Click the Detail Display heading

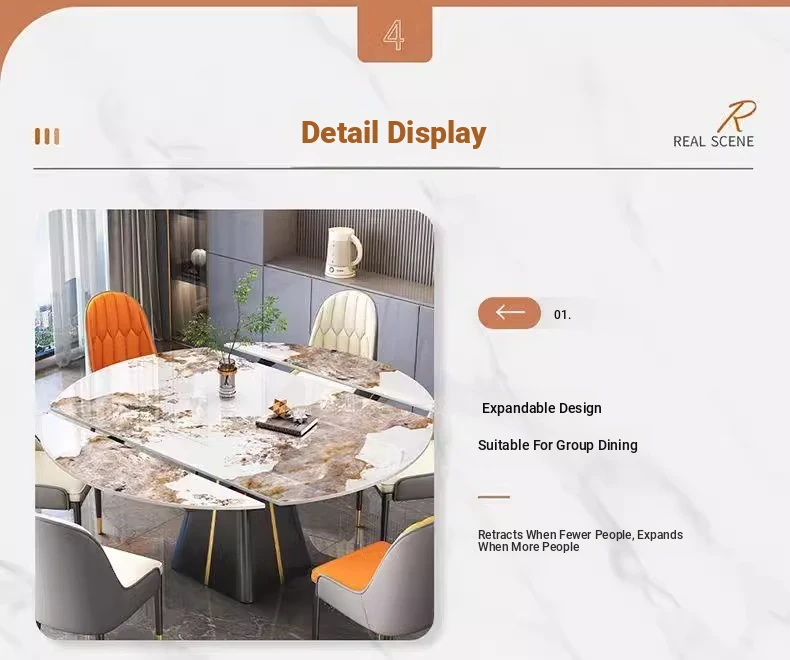point(393,133)
